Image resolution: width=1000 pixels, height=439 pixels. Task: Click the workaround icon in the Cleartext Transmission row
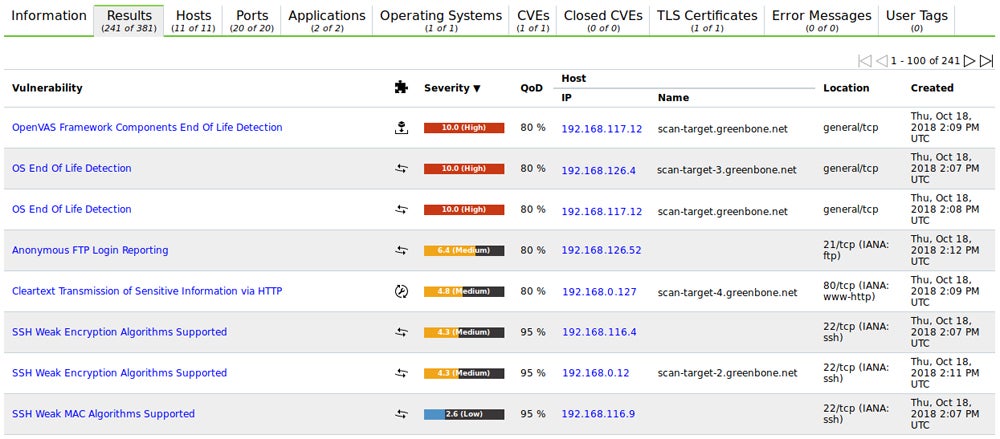pyautogui.click(x=401, y=292)
